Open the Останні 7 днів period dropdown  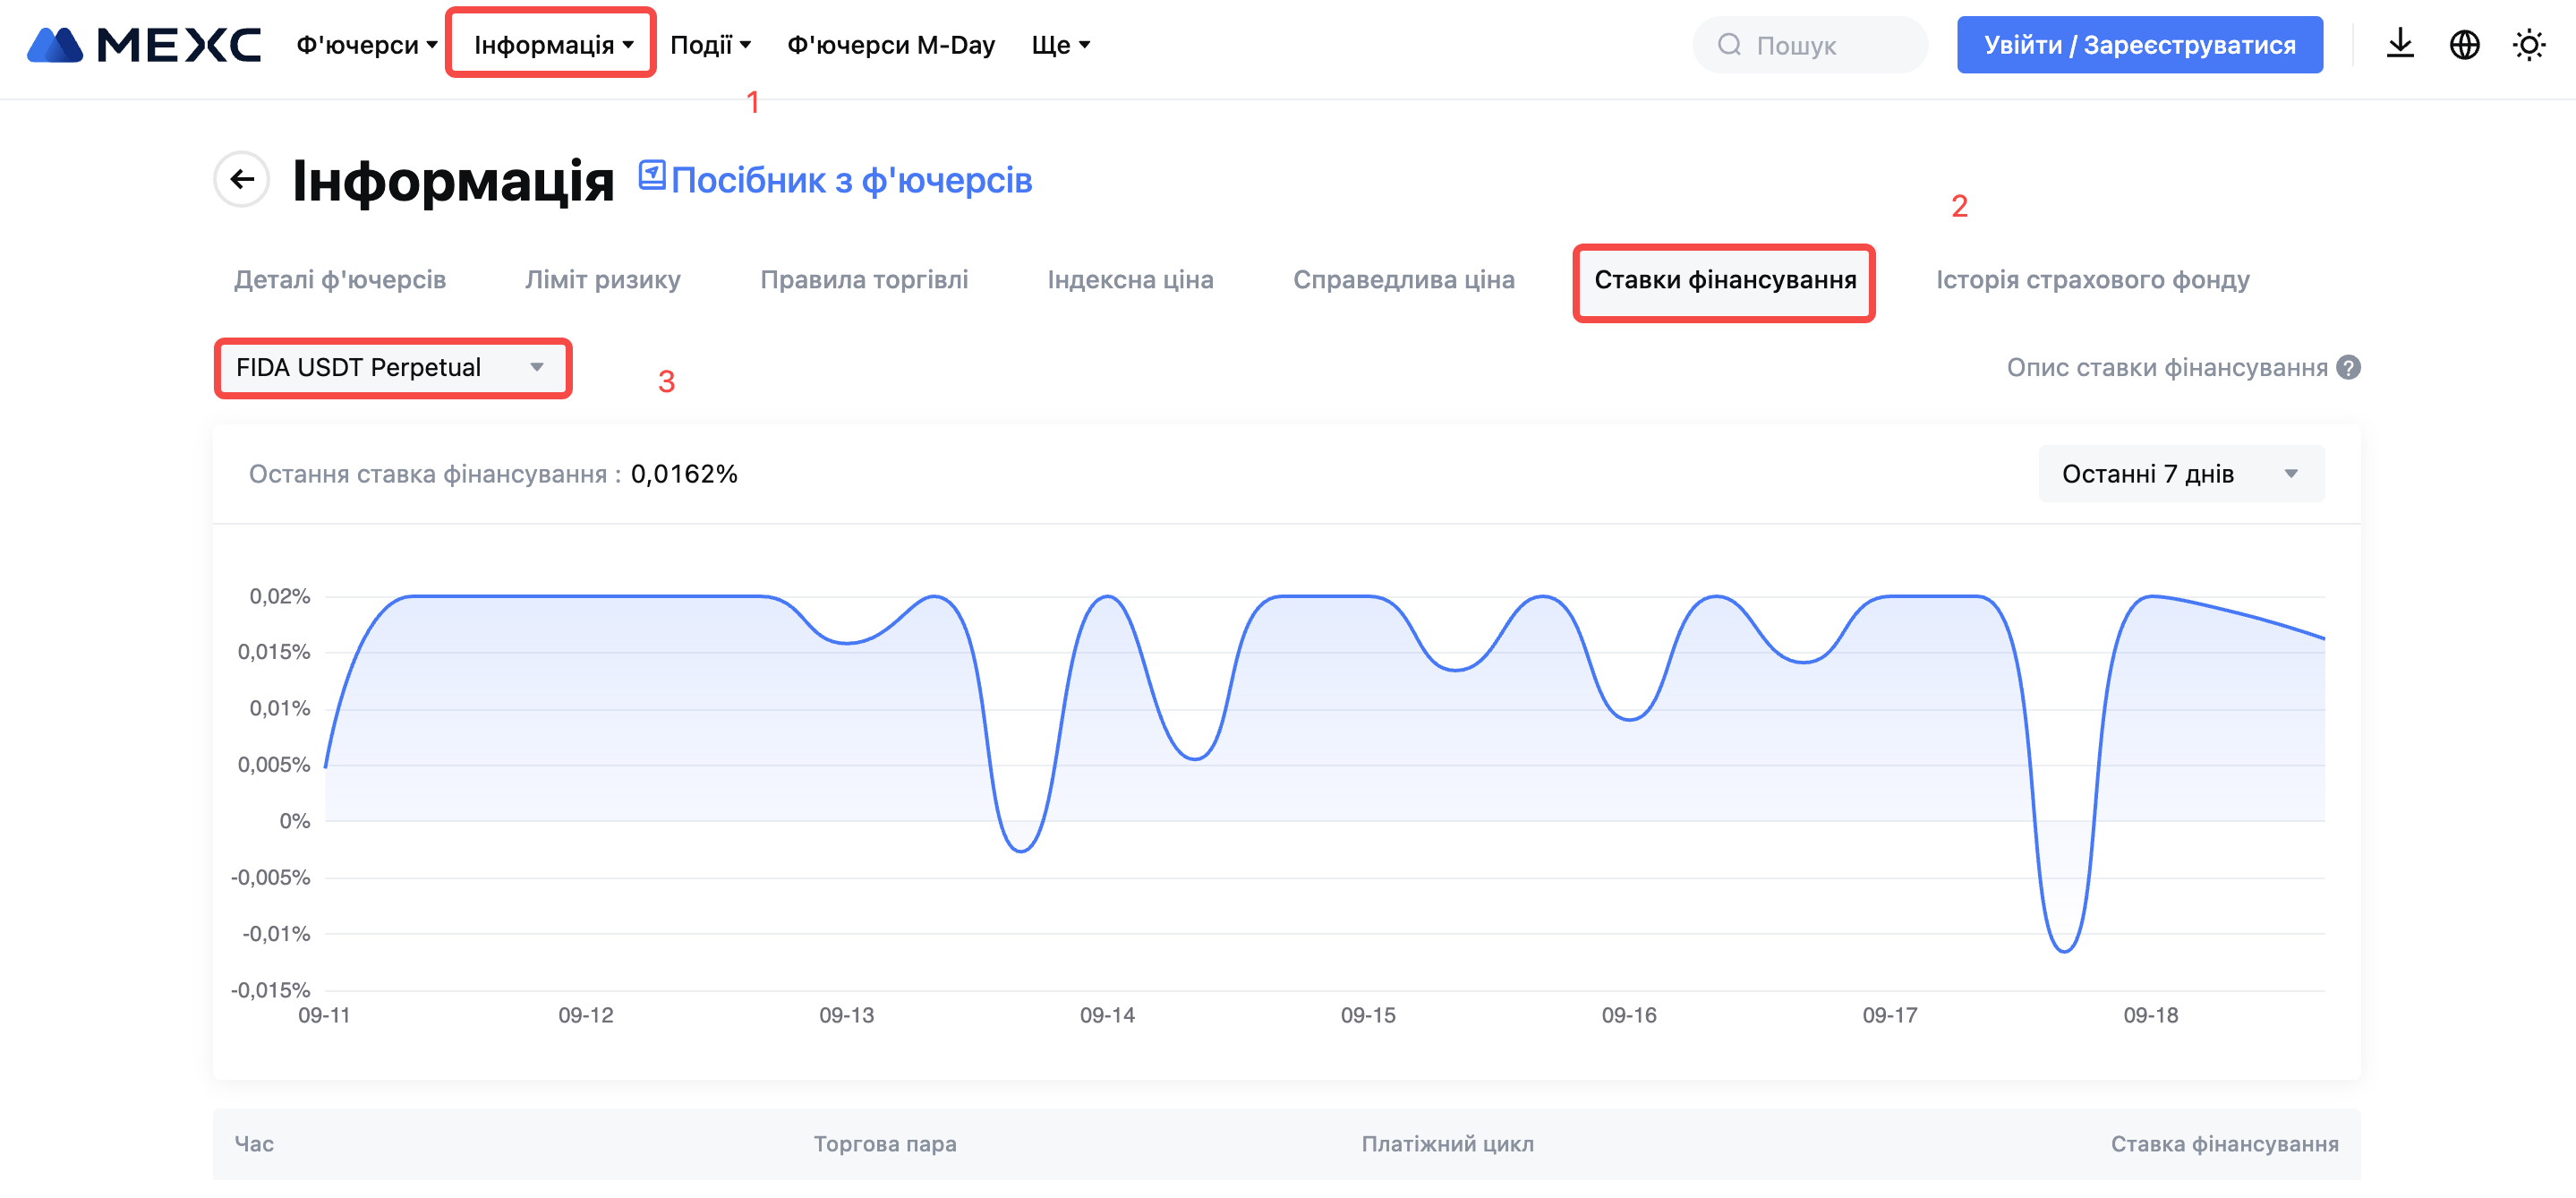pos(2180,474)
